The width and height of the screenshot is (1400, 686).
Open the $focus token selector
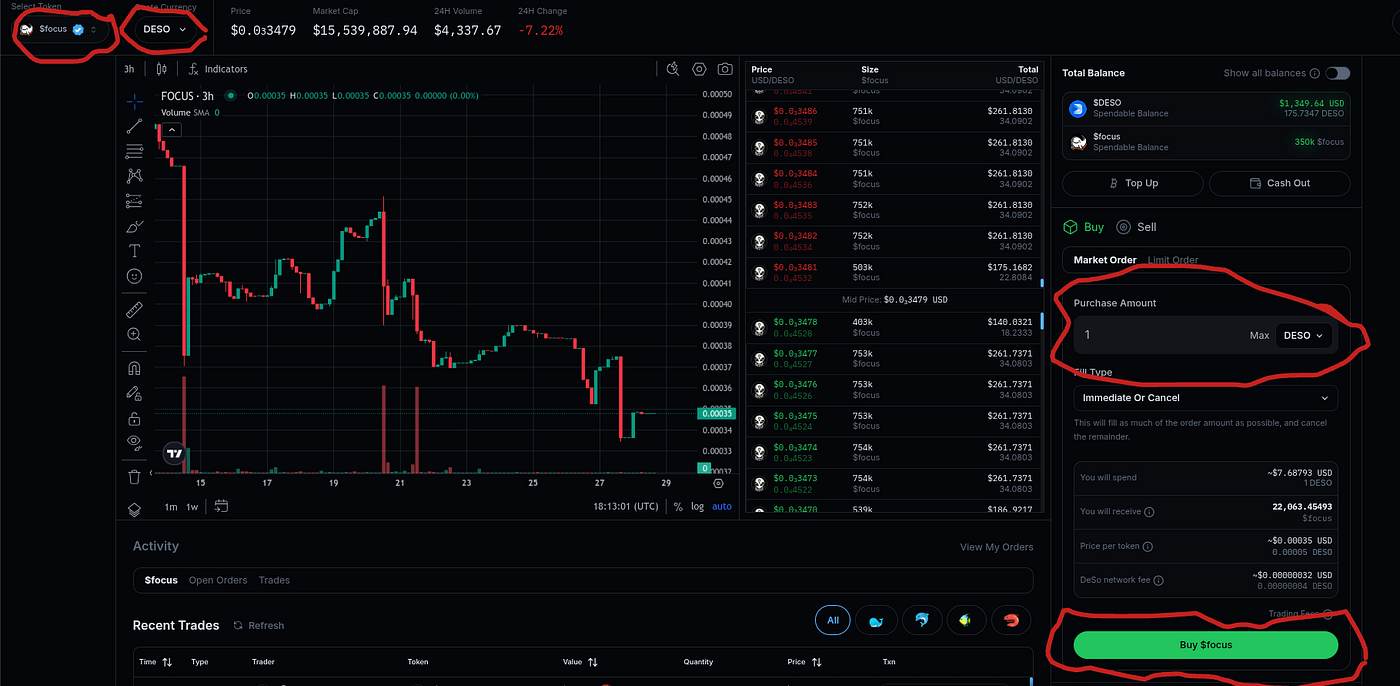[x=59, y=29]
